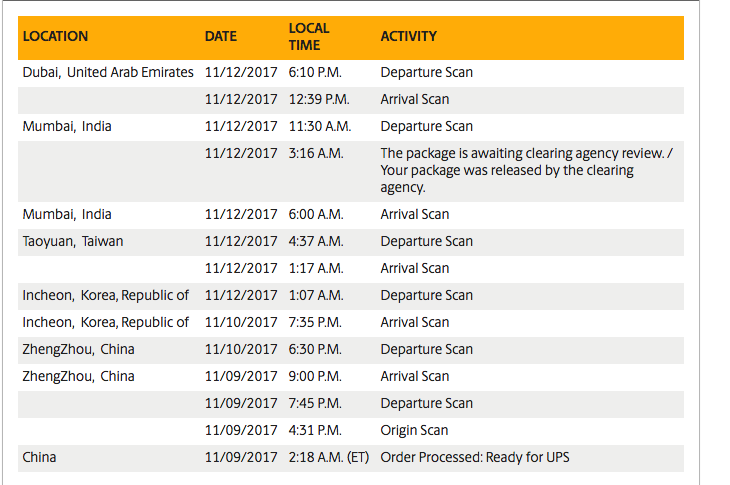Select the Origin Scan activity entry
The image size is (730, 485).
tap(414, 431)
